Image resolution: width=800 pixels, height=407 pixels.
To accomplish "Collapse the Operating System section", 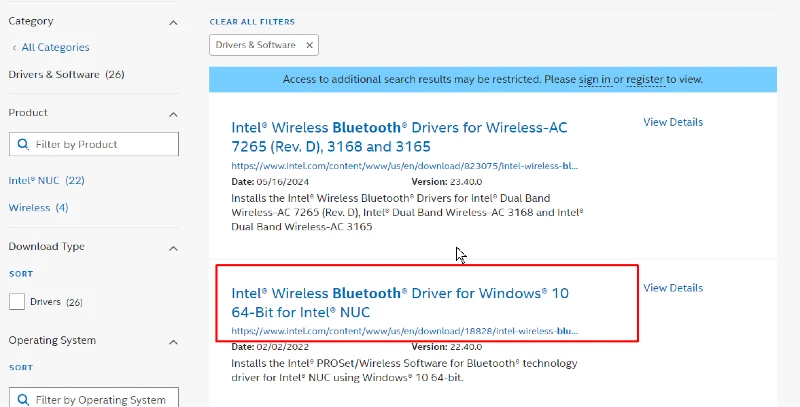I will 173,342.
